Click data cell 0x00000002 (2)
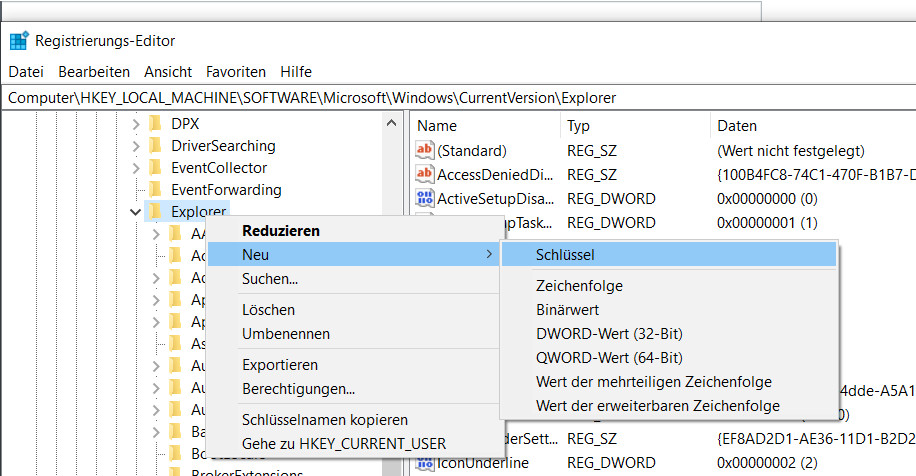The width and height of the screenshot is (916, 476). [x=767, y=463]
